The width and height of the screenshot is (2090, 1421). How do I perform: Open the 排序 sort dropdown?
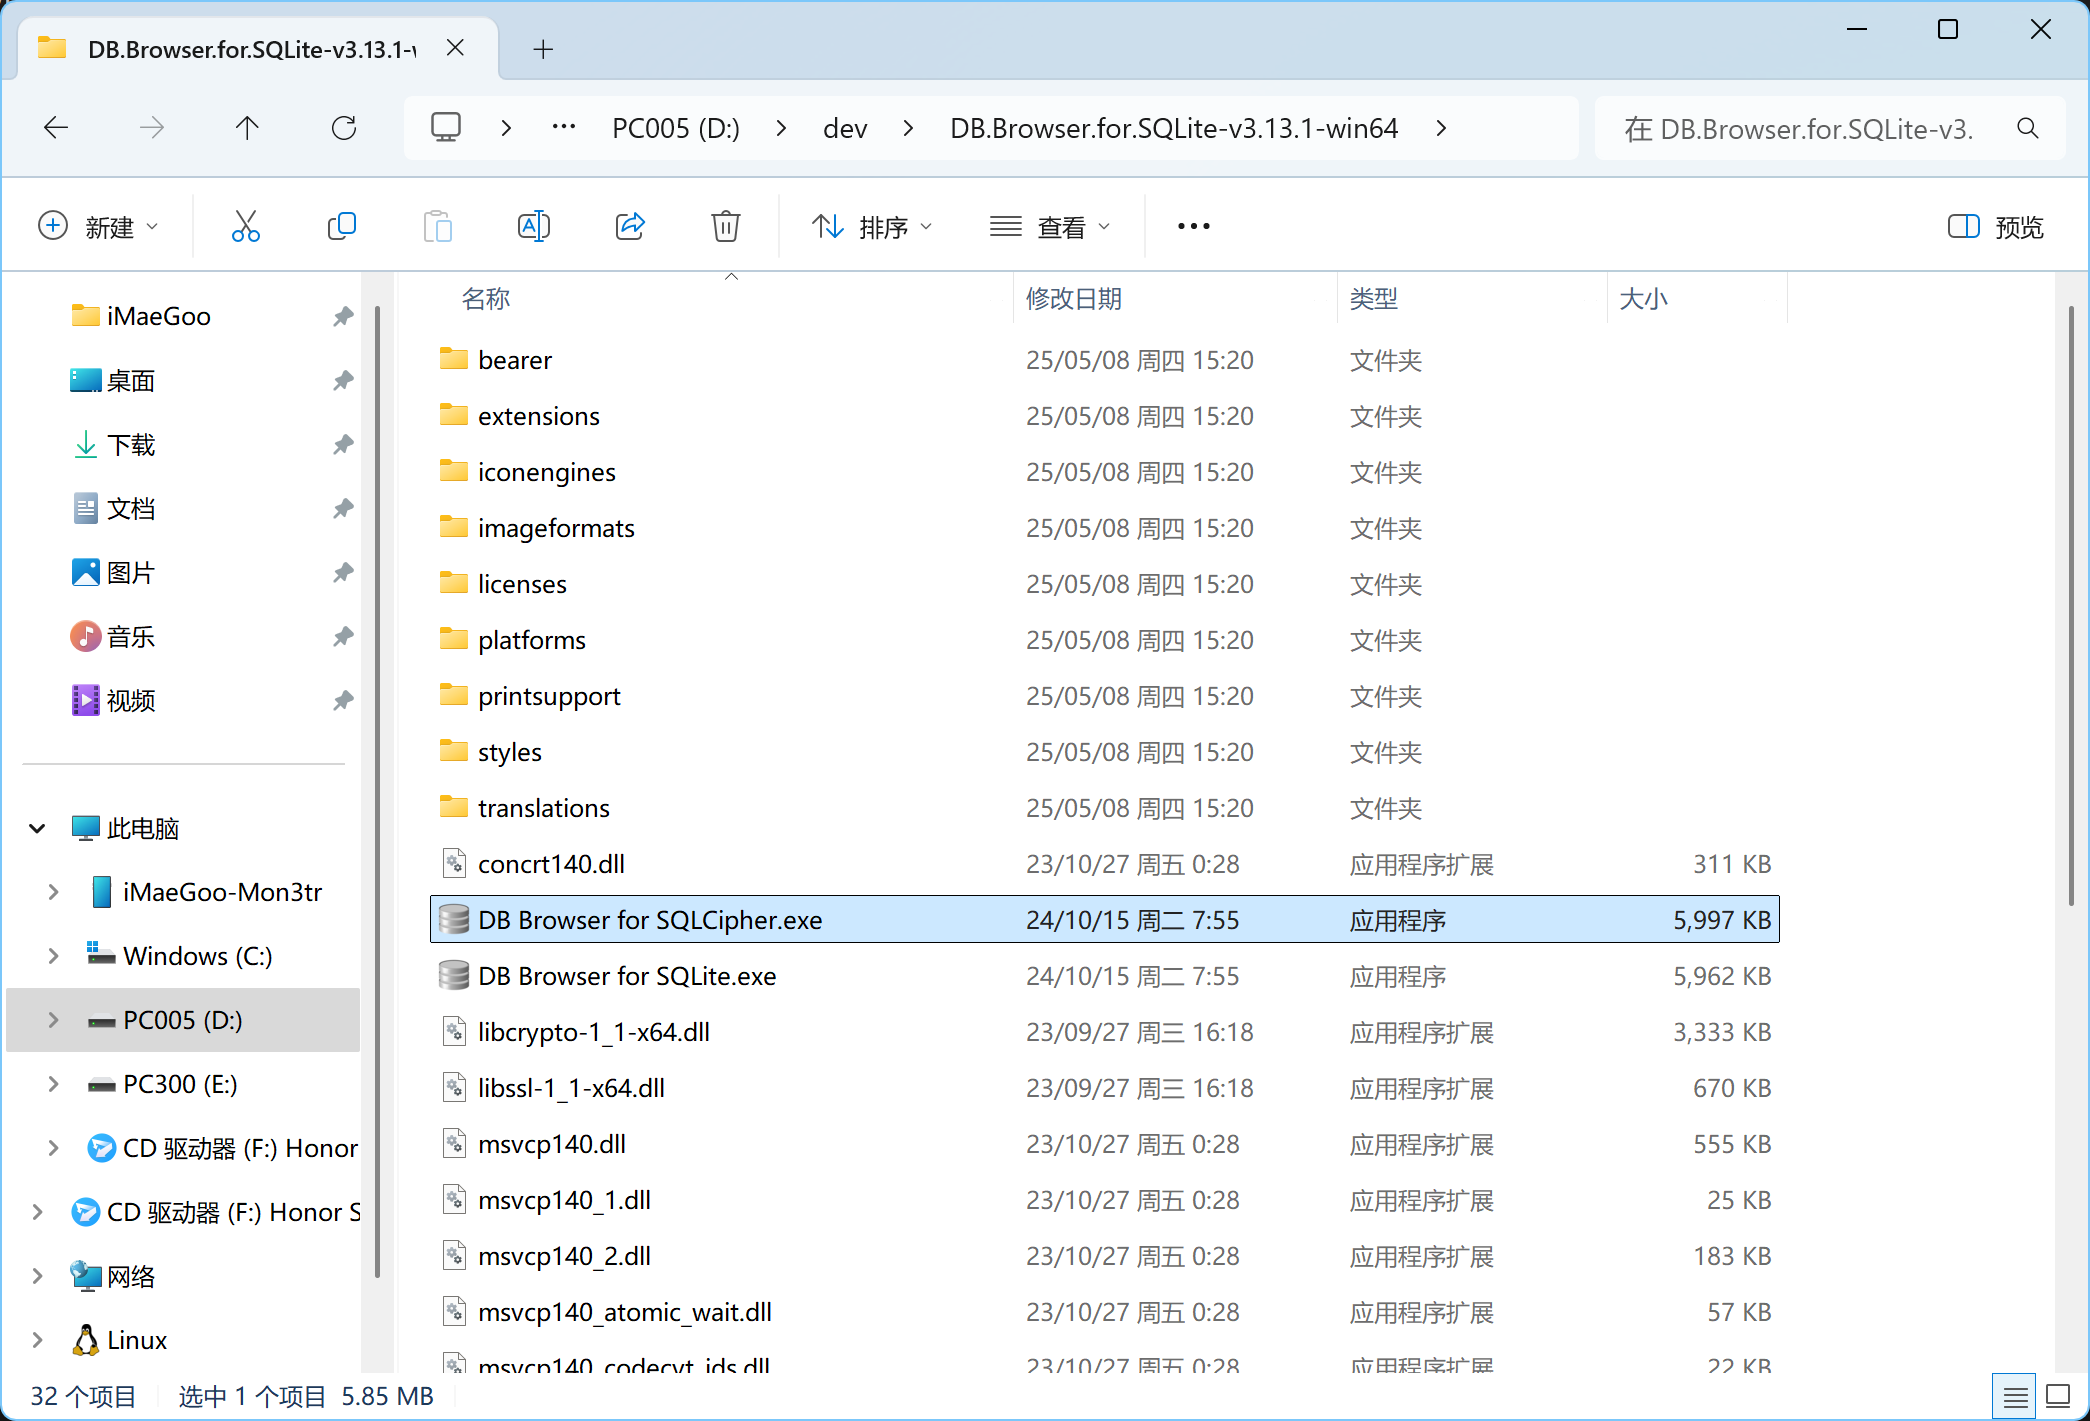click(x=871, y=227)
